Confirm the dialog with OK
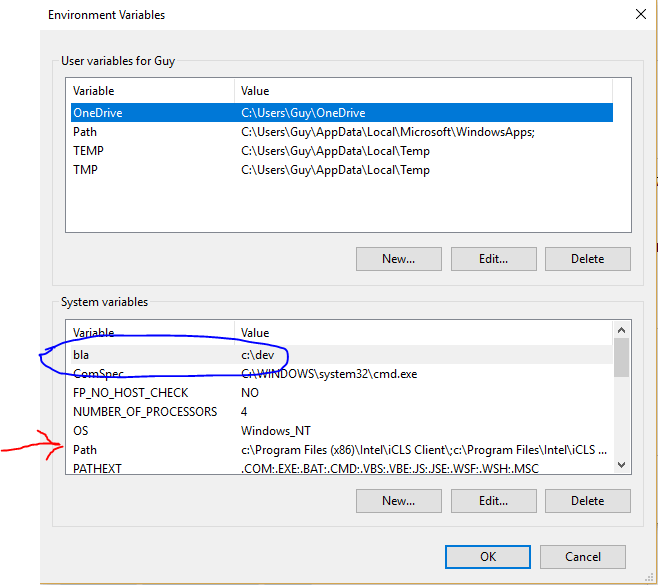This screenshot has height=585, width=658. pyautogui.click(x=488, y=557)
